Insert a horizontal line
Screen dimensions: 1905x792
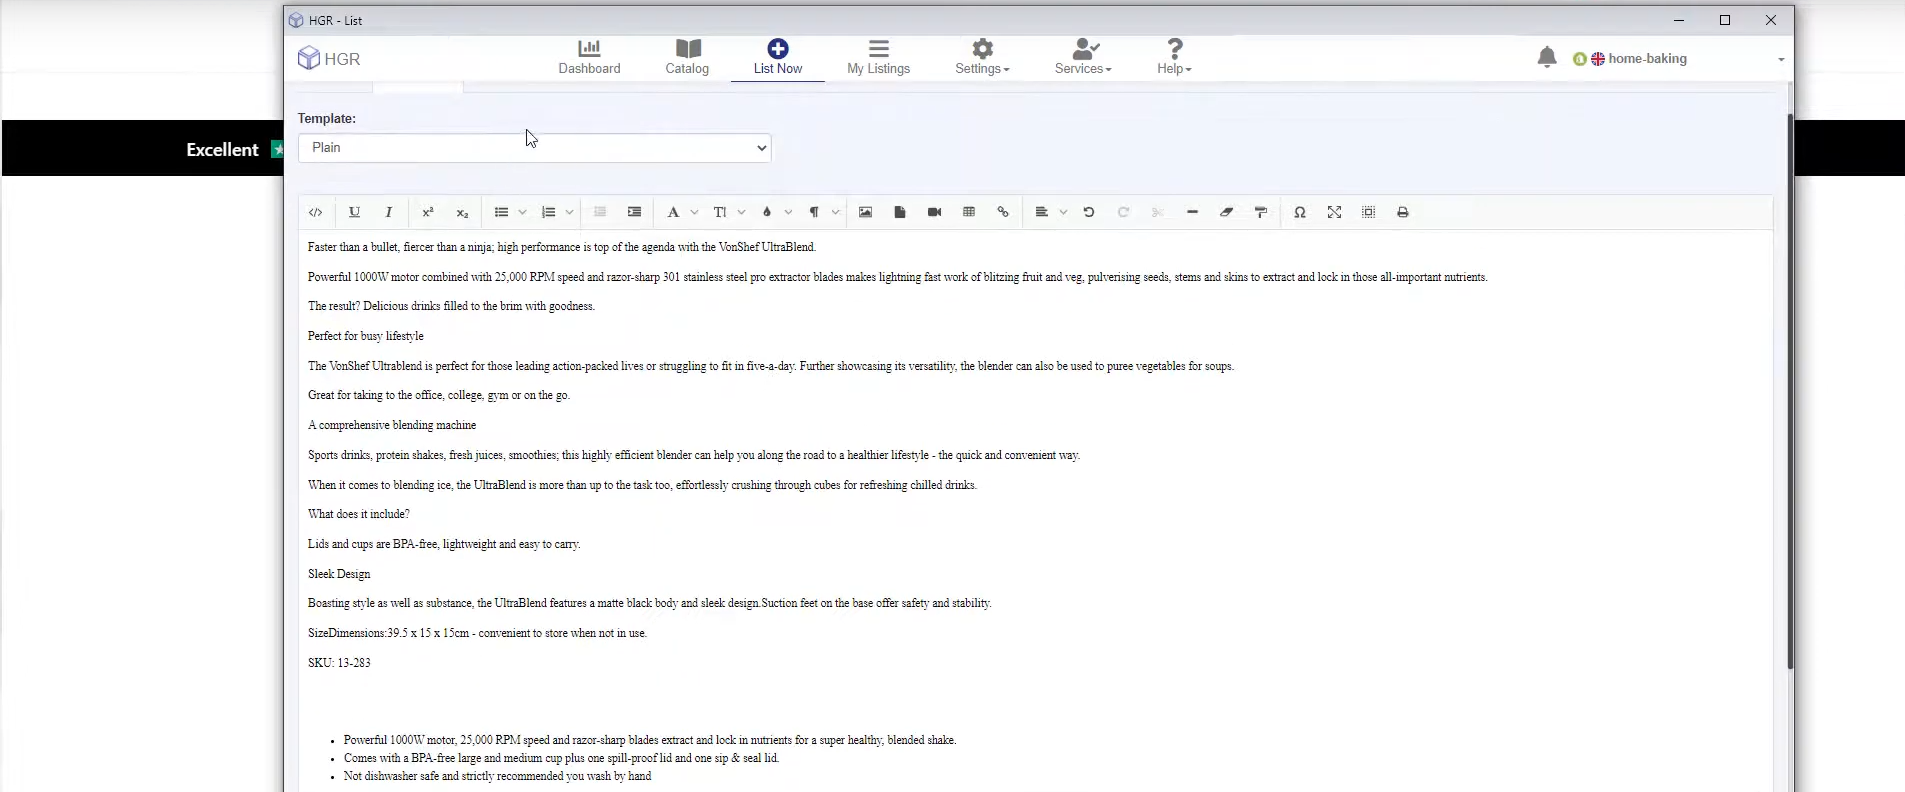click(x=1192, y=212)
